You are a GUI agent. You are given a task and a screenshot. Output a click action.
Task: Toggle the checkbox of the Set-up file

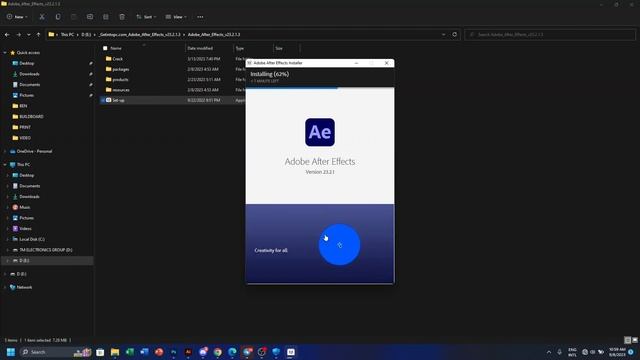point(103,100)
